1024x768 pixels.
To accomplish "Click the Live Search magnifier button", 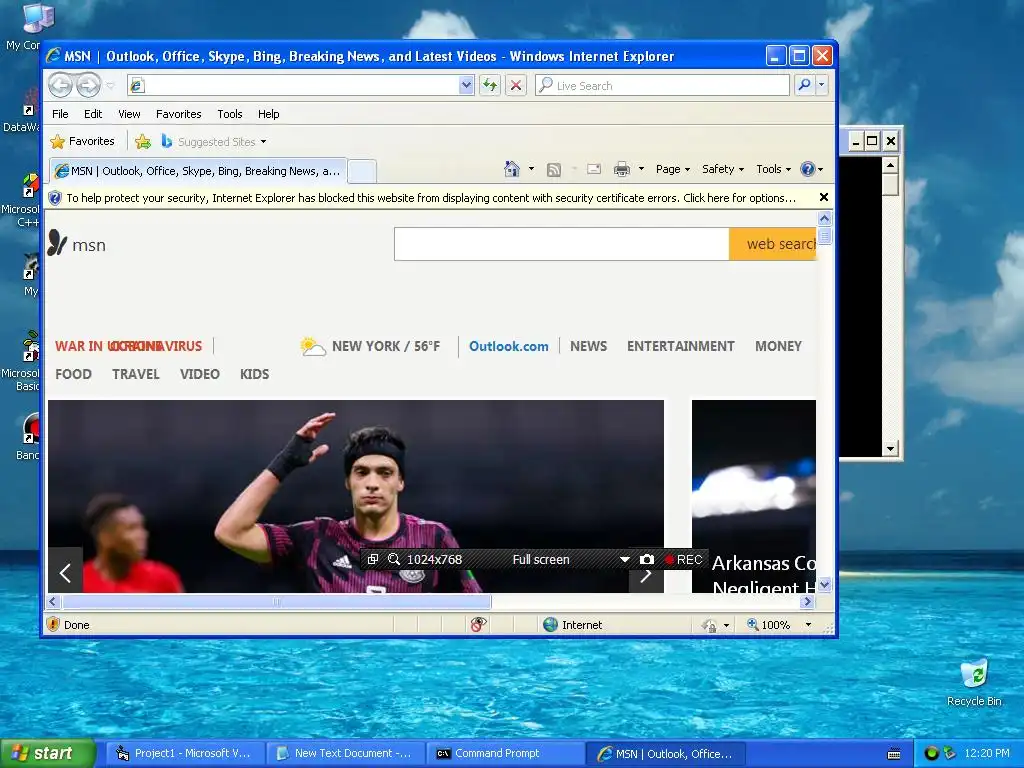I will [x=805, y=85].
